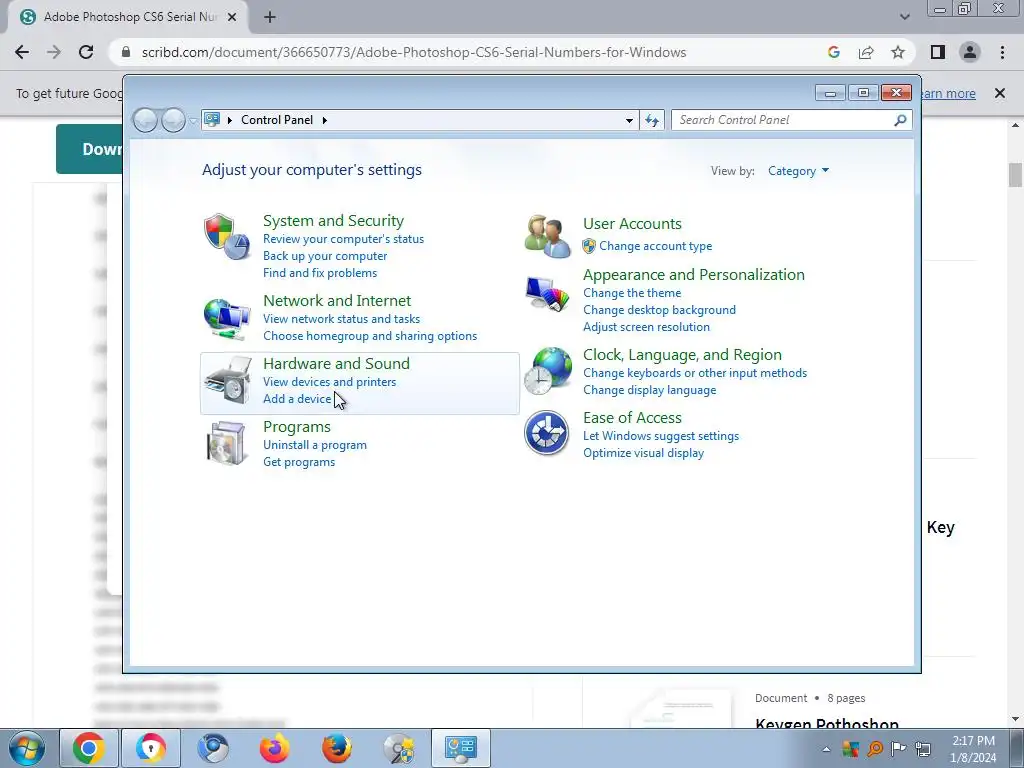
Task: Open Choose homegroup and sharing options
Action: click(370, 336)
